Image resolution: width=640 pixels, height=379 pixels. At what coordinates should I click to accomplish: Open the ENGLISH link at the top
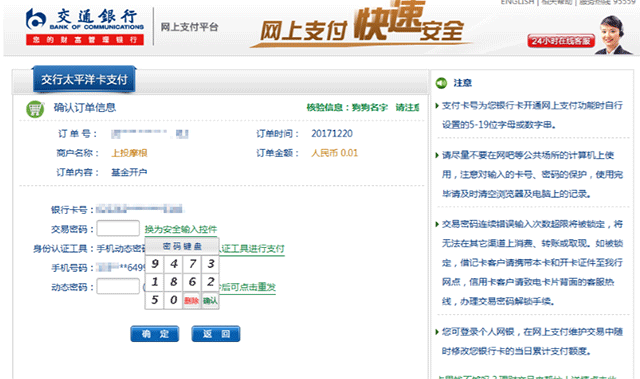(517, 2)
